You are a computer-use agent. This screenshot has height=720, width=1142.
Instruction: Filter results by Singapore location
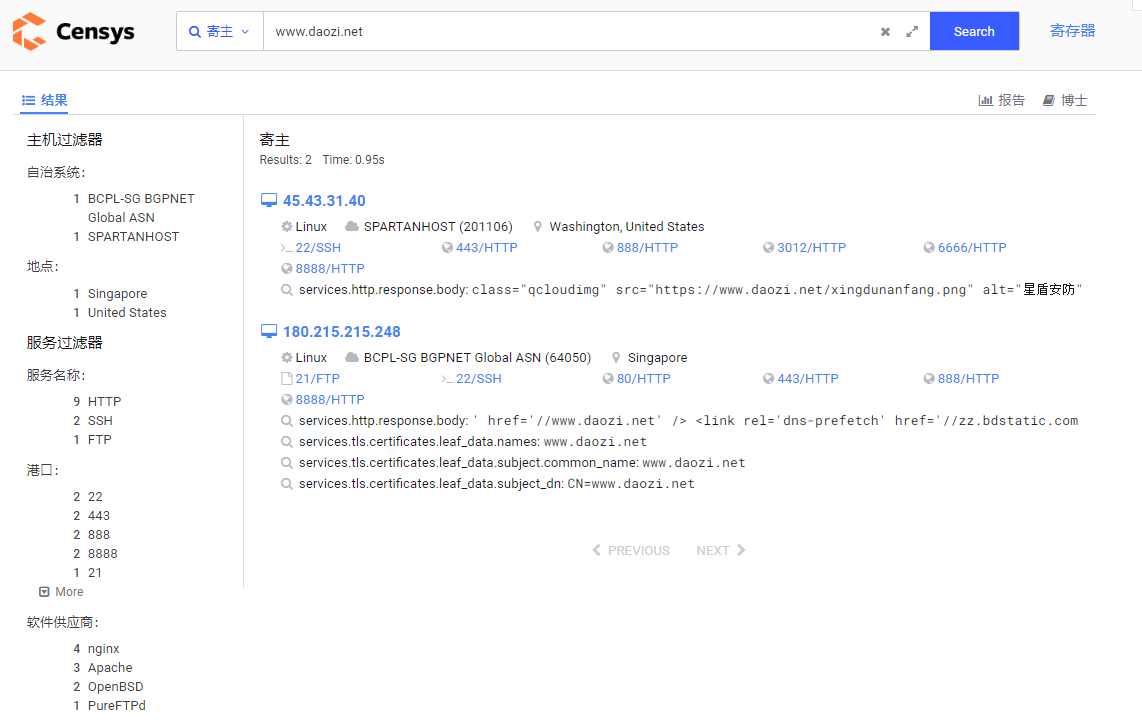(x=117, y=293)
